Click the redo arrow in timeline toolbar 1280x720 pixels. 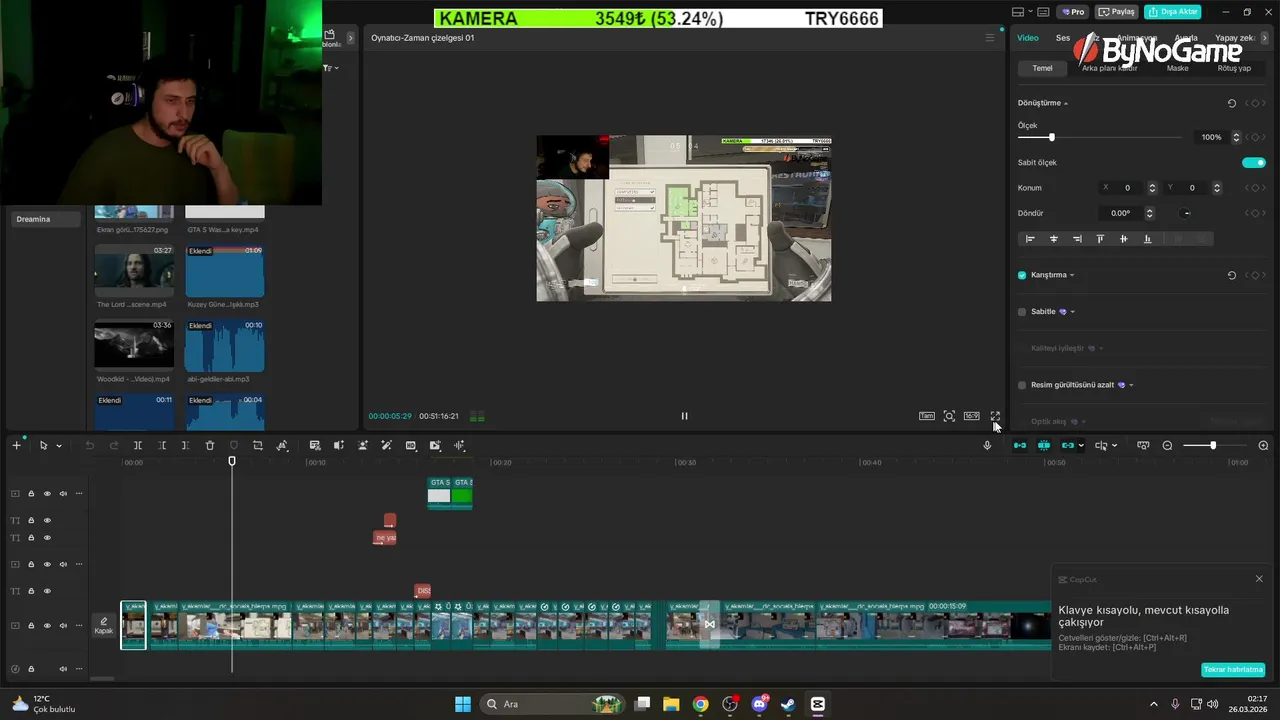[112, 445]
